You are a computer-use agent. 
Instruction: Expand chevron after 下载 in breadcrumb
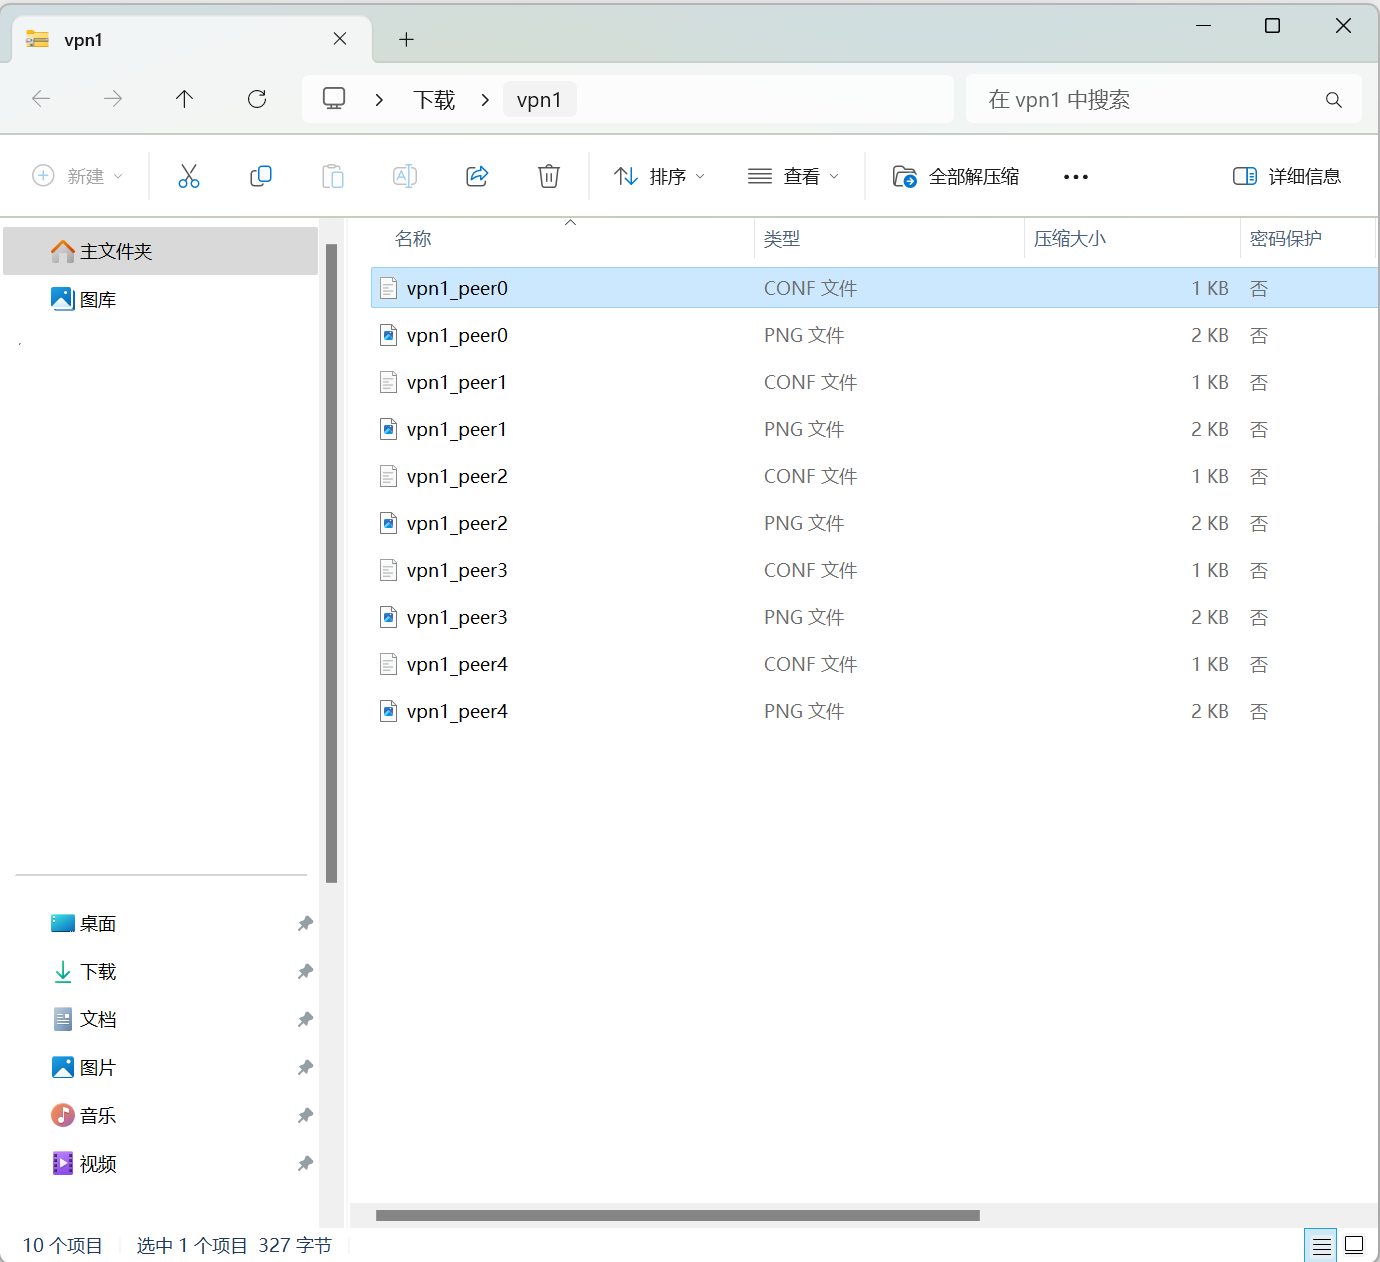coord(485,100)
